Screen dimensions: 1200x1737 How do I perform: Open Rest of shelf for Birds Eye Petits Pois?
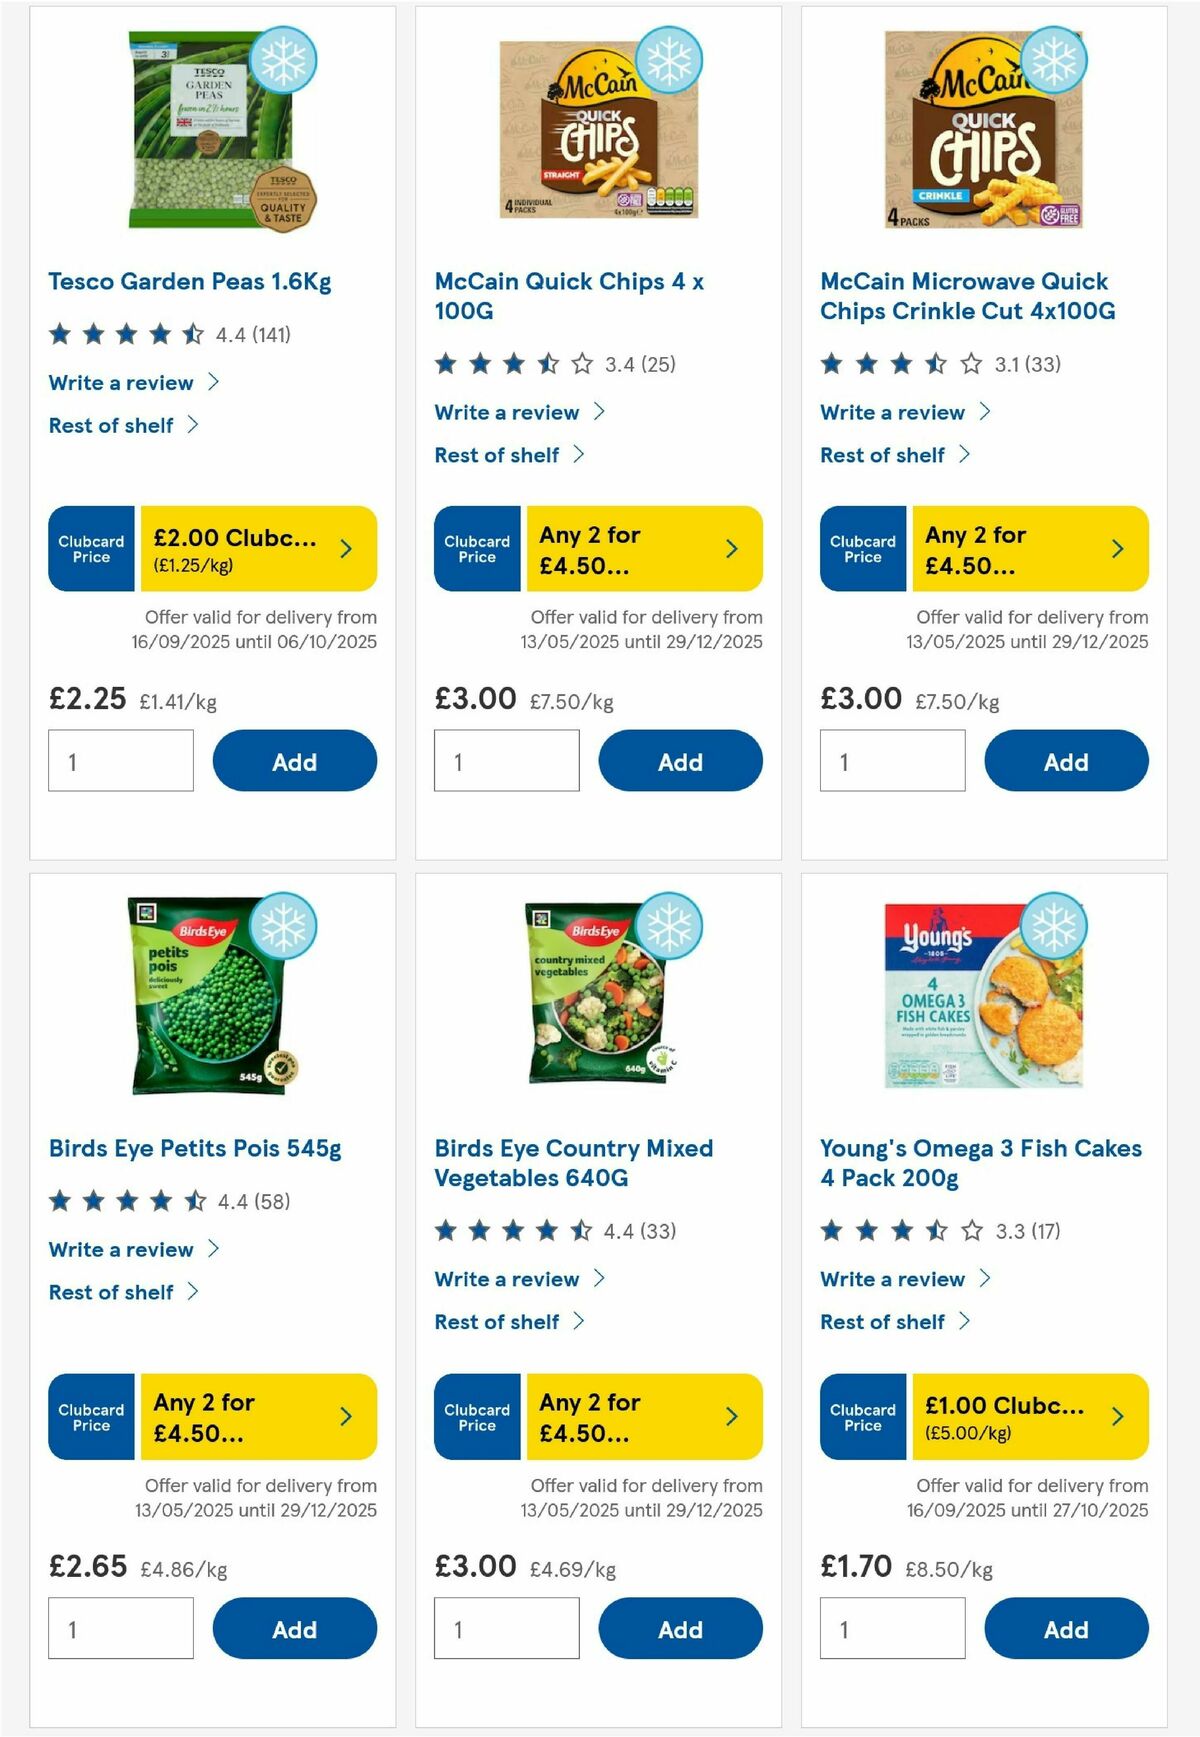[x=113, y=1292]
